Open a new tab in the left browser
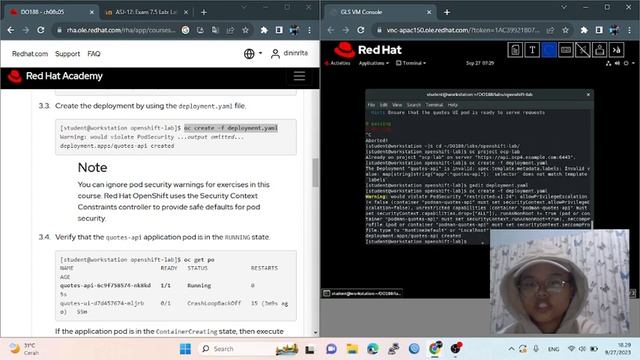Viewport: 640px width, 360px height. (204, 12)
